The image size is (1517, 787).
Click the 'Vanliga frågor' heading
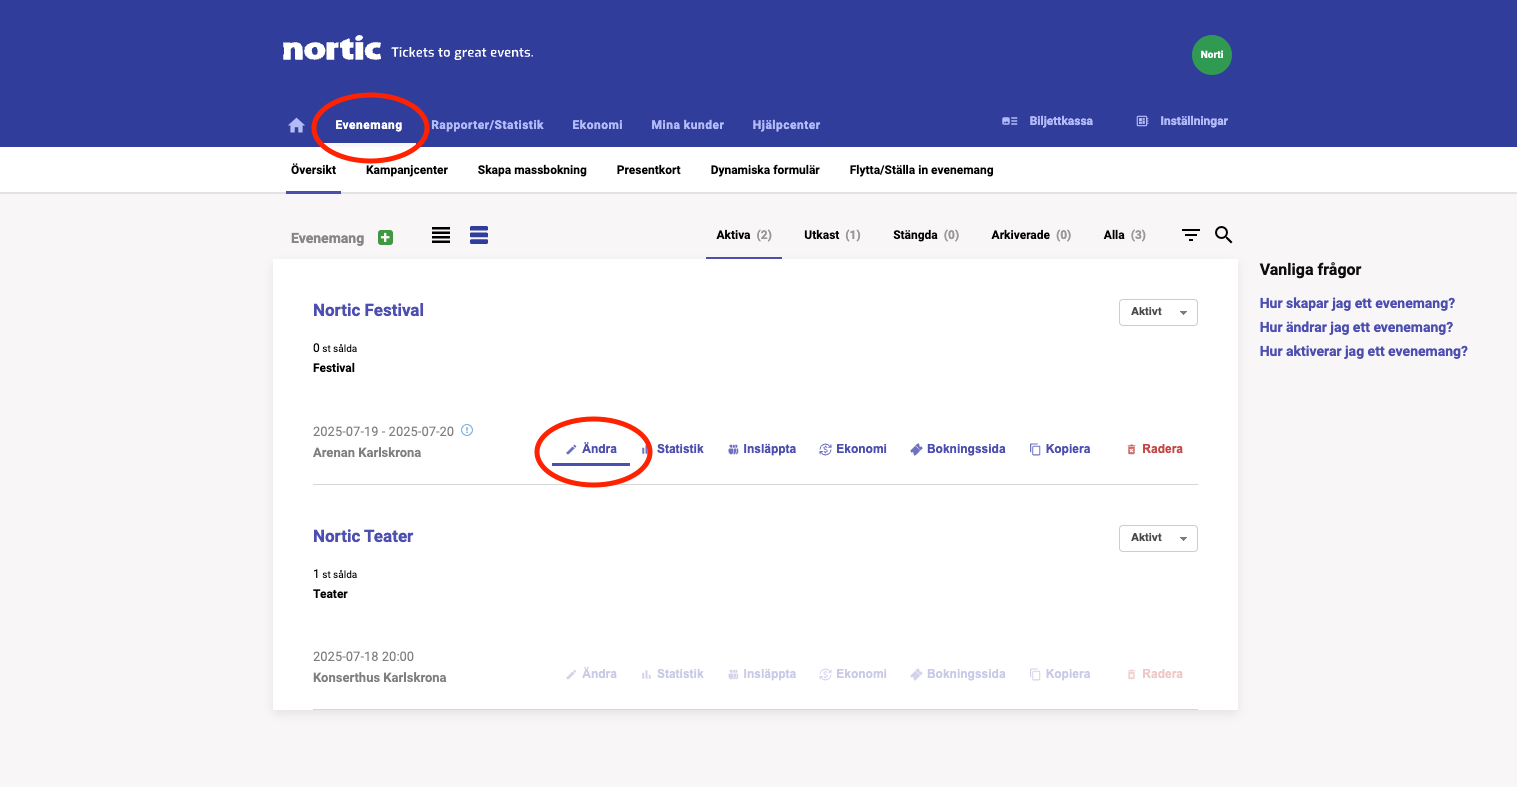coord(1310,270)
